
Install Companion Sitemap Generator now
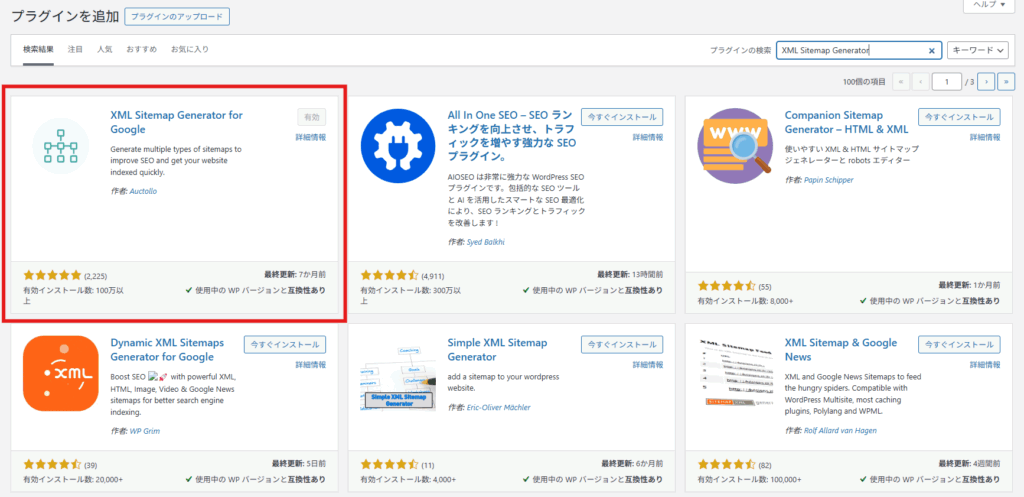click(959, 117)
